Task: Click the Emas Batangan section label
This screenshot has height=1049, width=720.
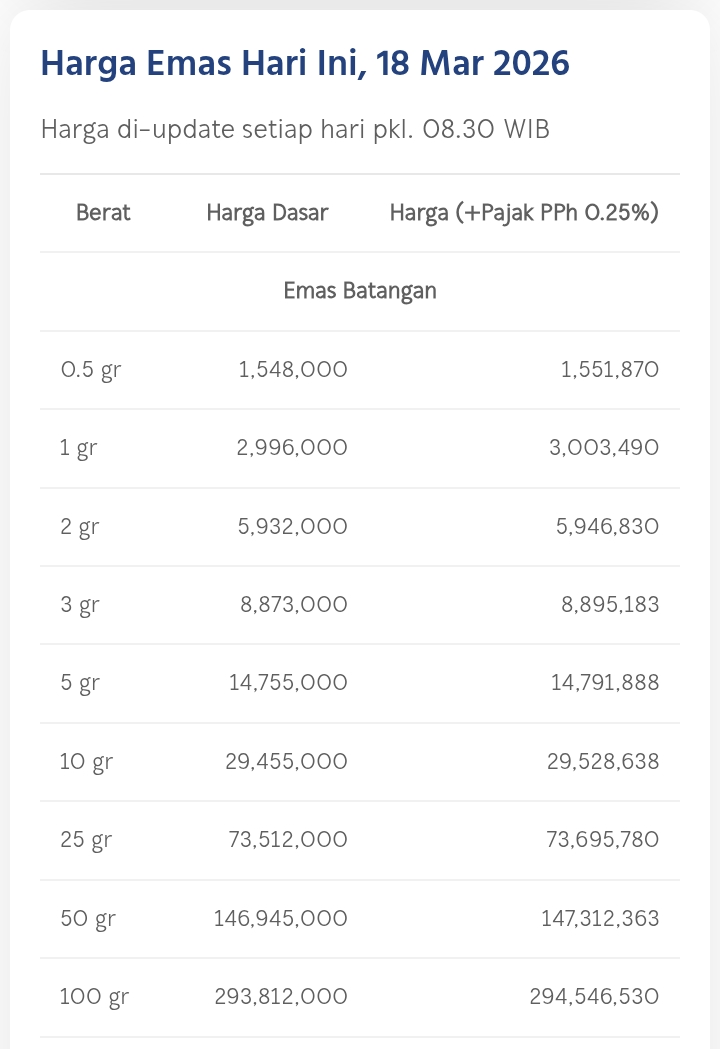Action: click(360, 291)
